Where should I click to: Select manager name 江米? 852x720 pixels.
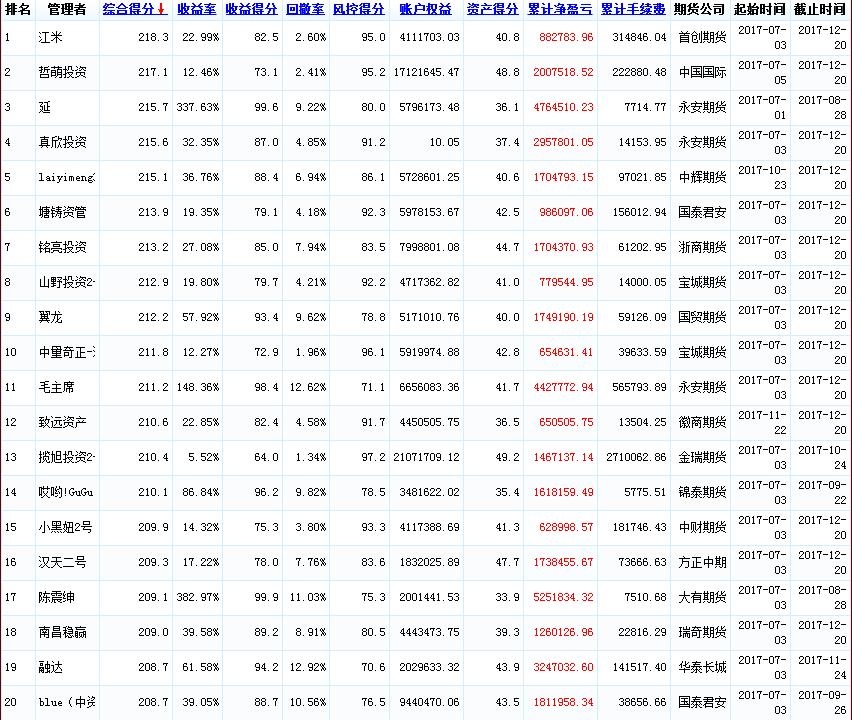pyautogui.click(x=50, y=37)
